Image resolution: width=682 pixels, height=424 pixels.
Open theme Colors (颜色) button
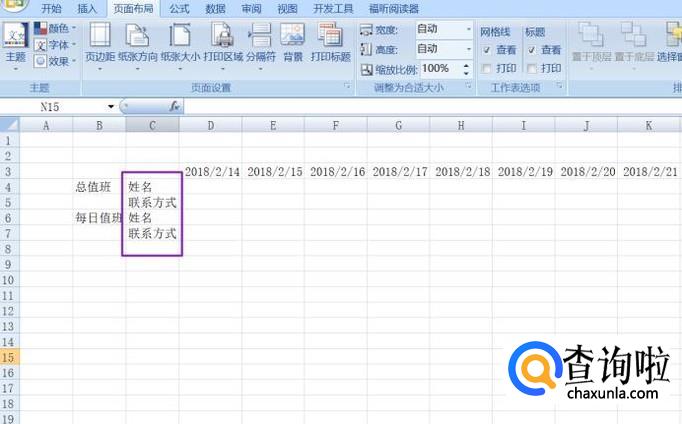pyautogui.click(x=52, y=29)
